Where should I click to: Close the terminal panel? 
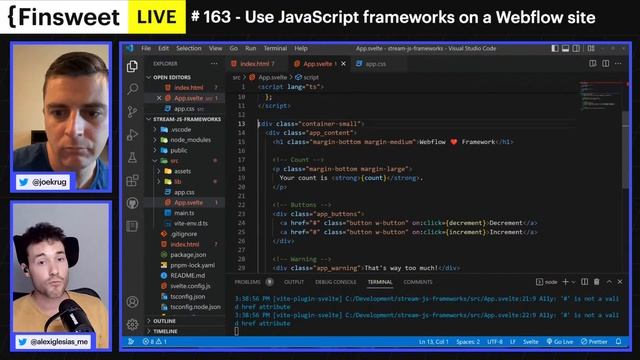click(620, 282)
